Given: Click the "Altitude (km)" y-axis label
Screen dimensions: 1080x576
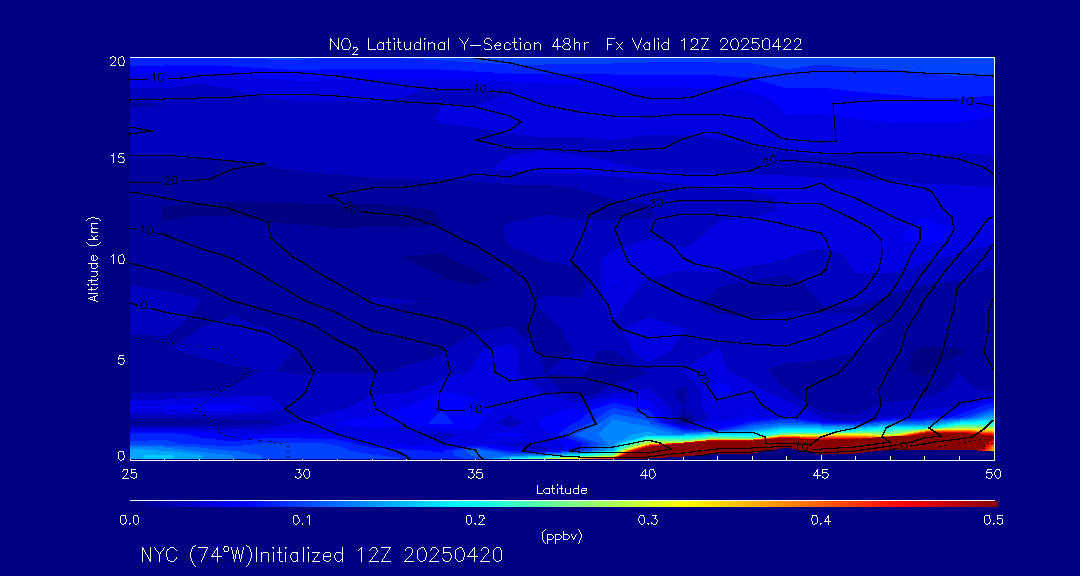Looking at the screenshot, I should coord(93,259).
